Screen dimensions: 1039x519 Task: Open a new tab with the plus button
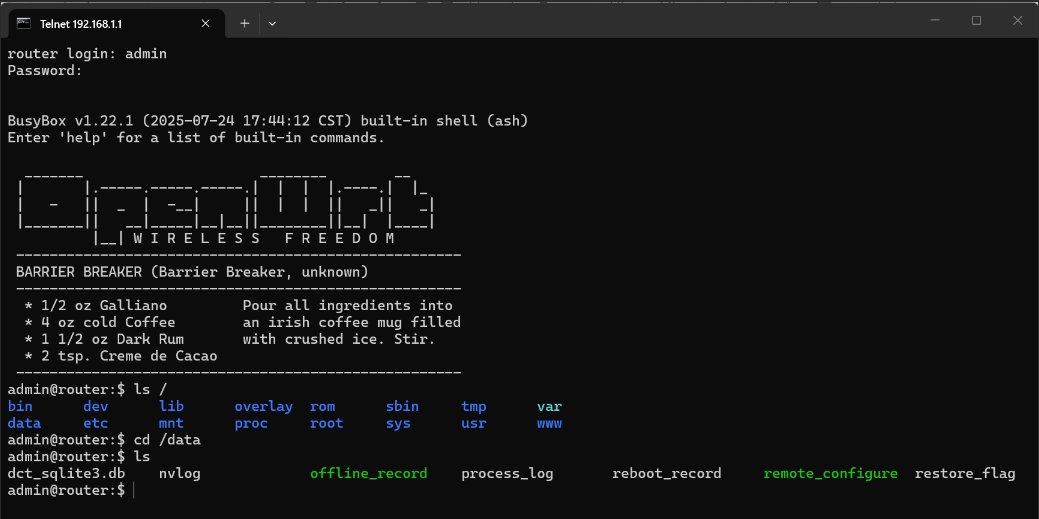pos(244,22)
